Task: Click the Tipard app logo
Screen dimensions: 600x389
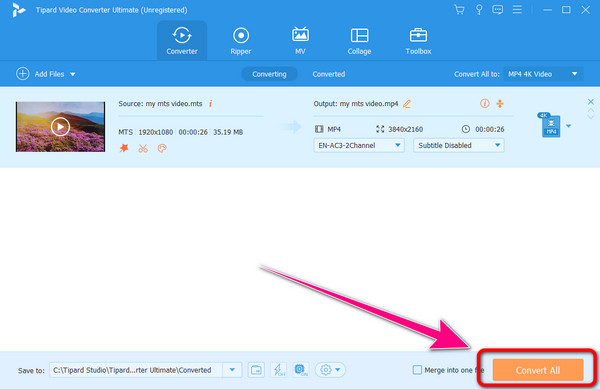Action: 18,10
